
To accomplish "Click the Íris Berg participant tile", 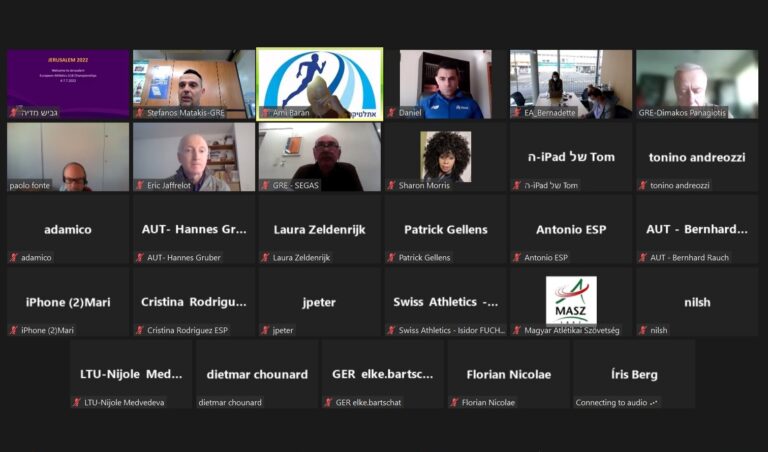I will [634, 374].
